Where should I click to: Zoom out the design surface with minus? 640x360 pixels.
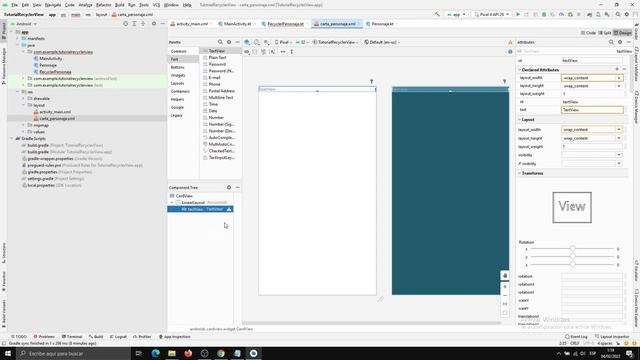click(505, 296)
